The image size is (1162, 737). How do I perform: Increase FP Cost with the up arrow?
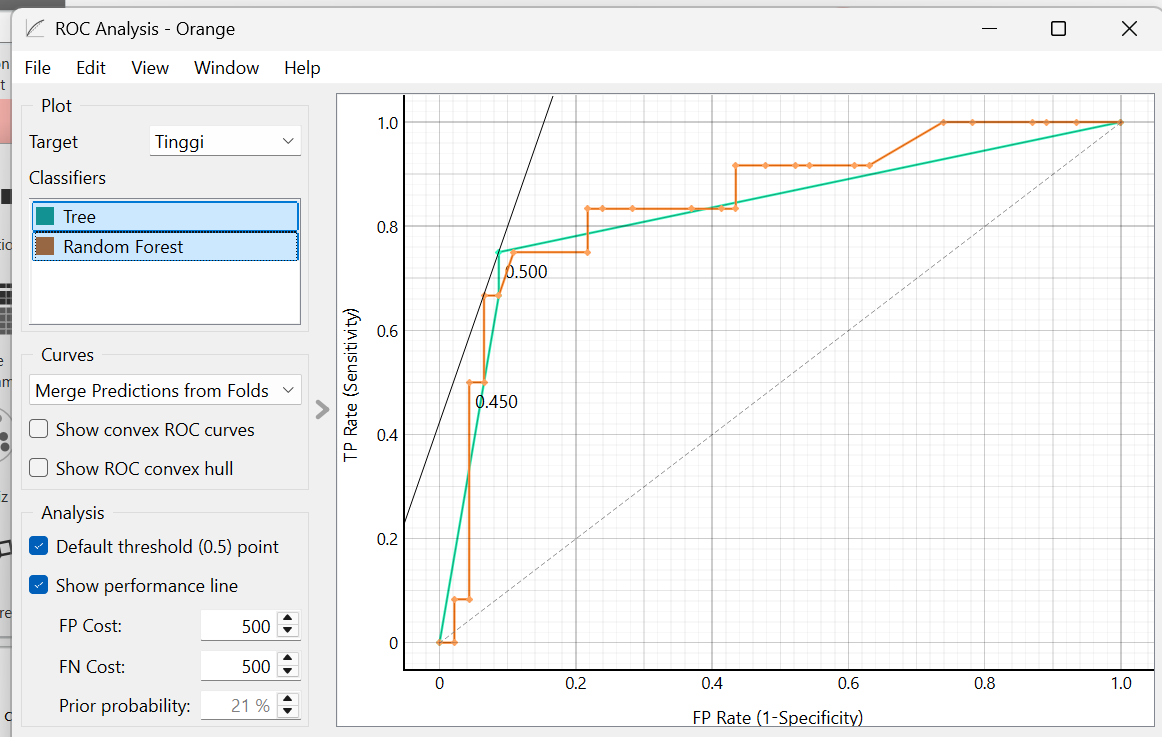pos(288,619)
